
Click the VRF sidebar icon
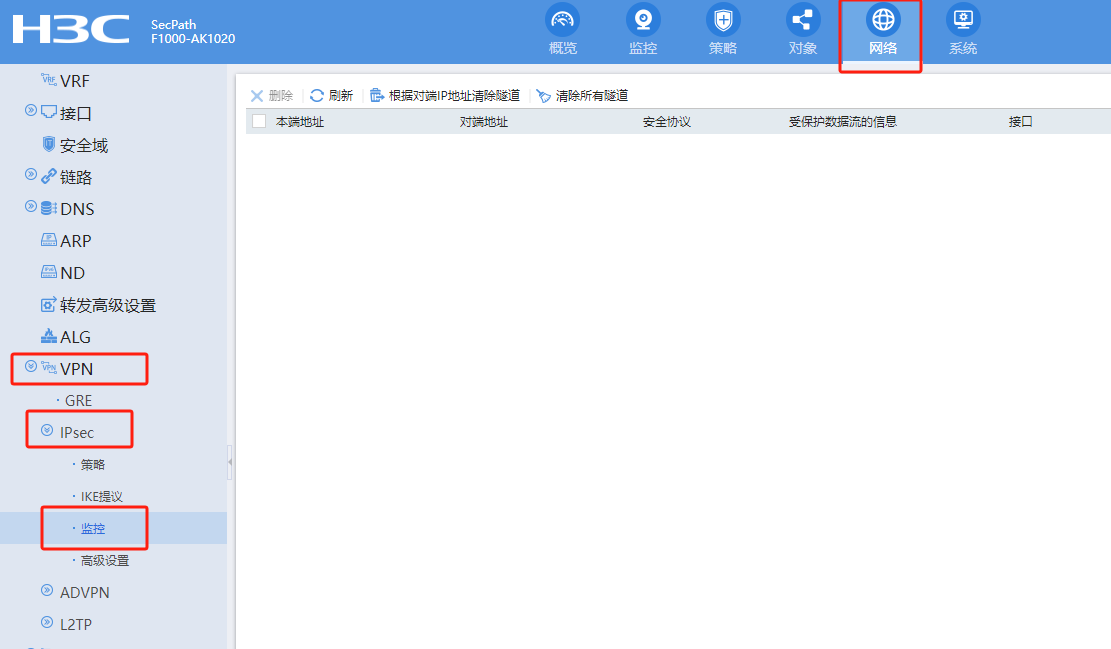49,79
